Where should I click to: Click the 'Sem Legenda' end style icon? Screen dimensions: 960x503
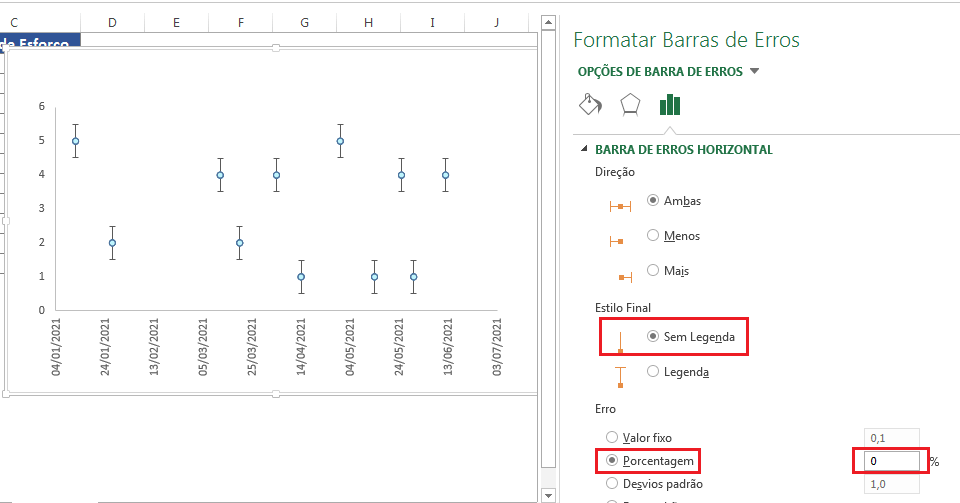[621, 342]
